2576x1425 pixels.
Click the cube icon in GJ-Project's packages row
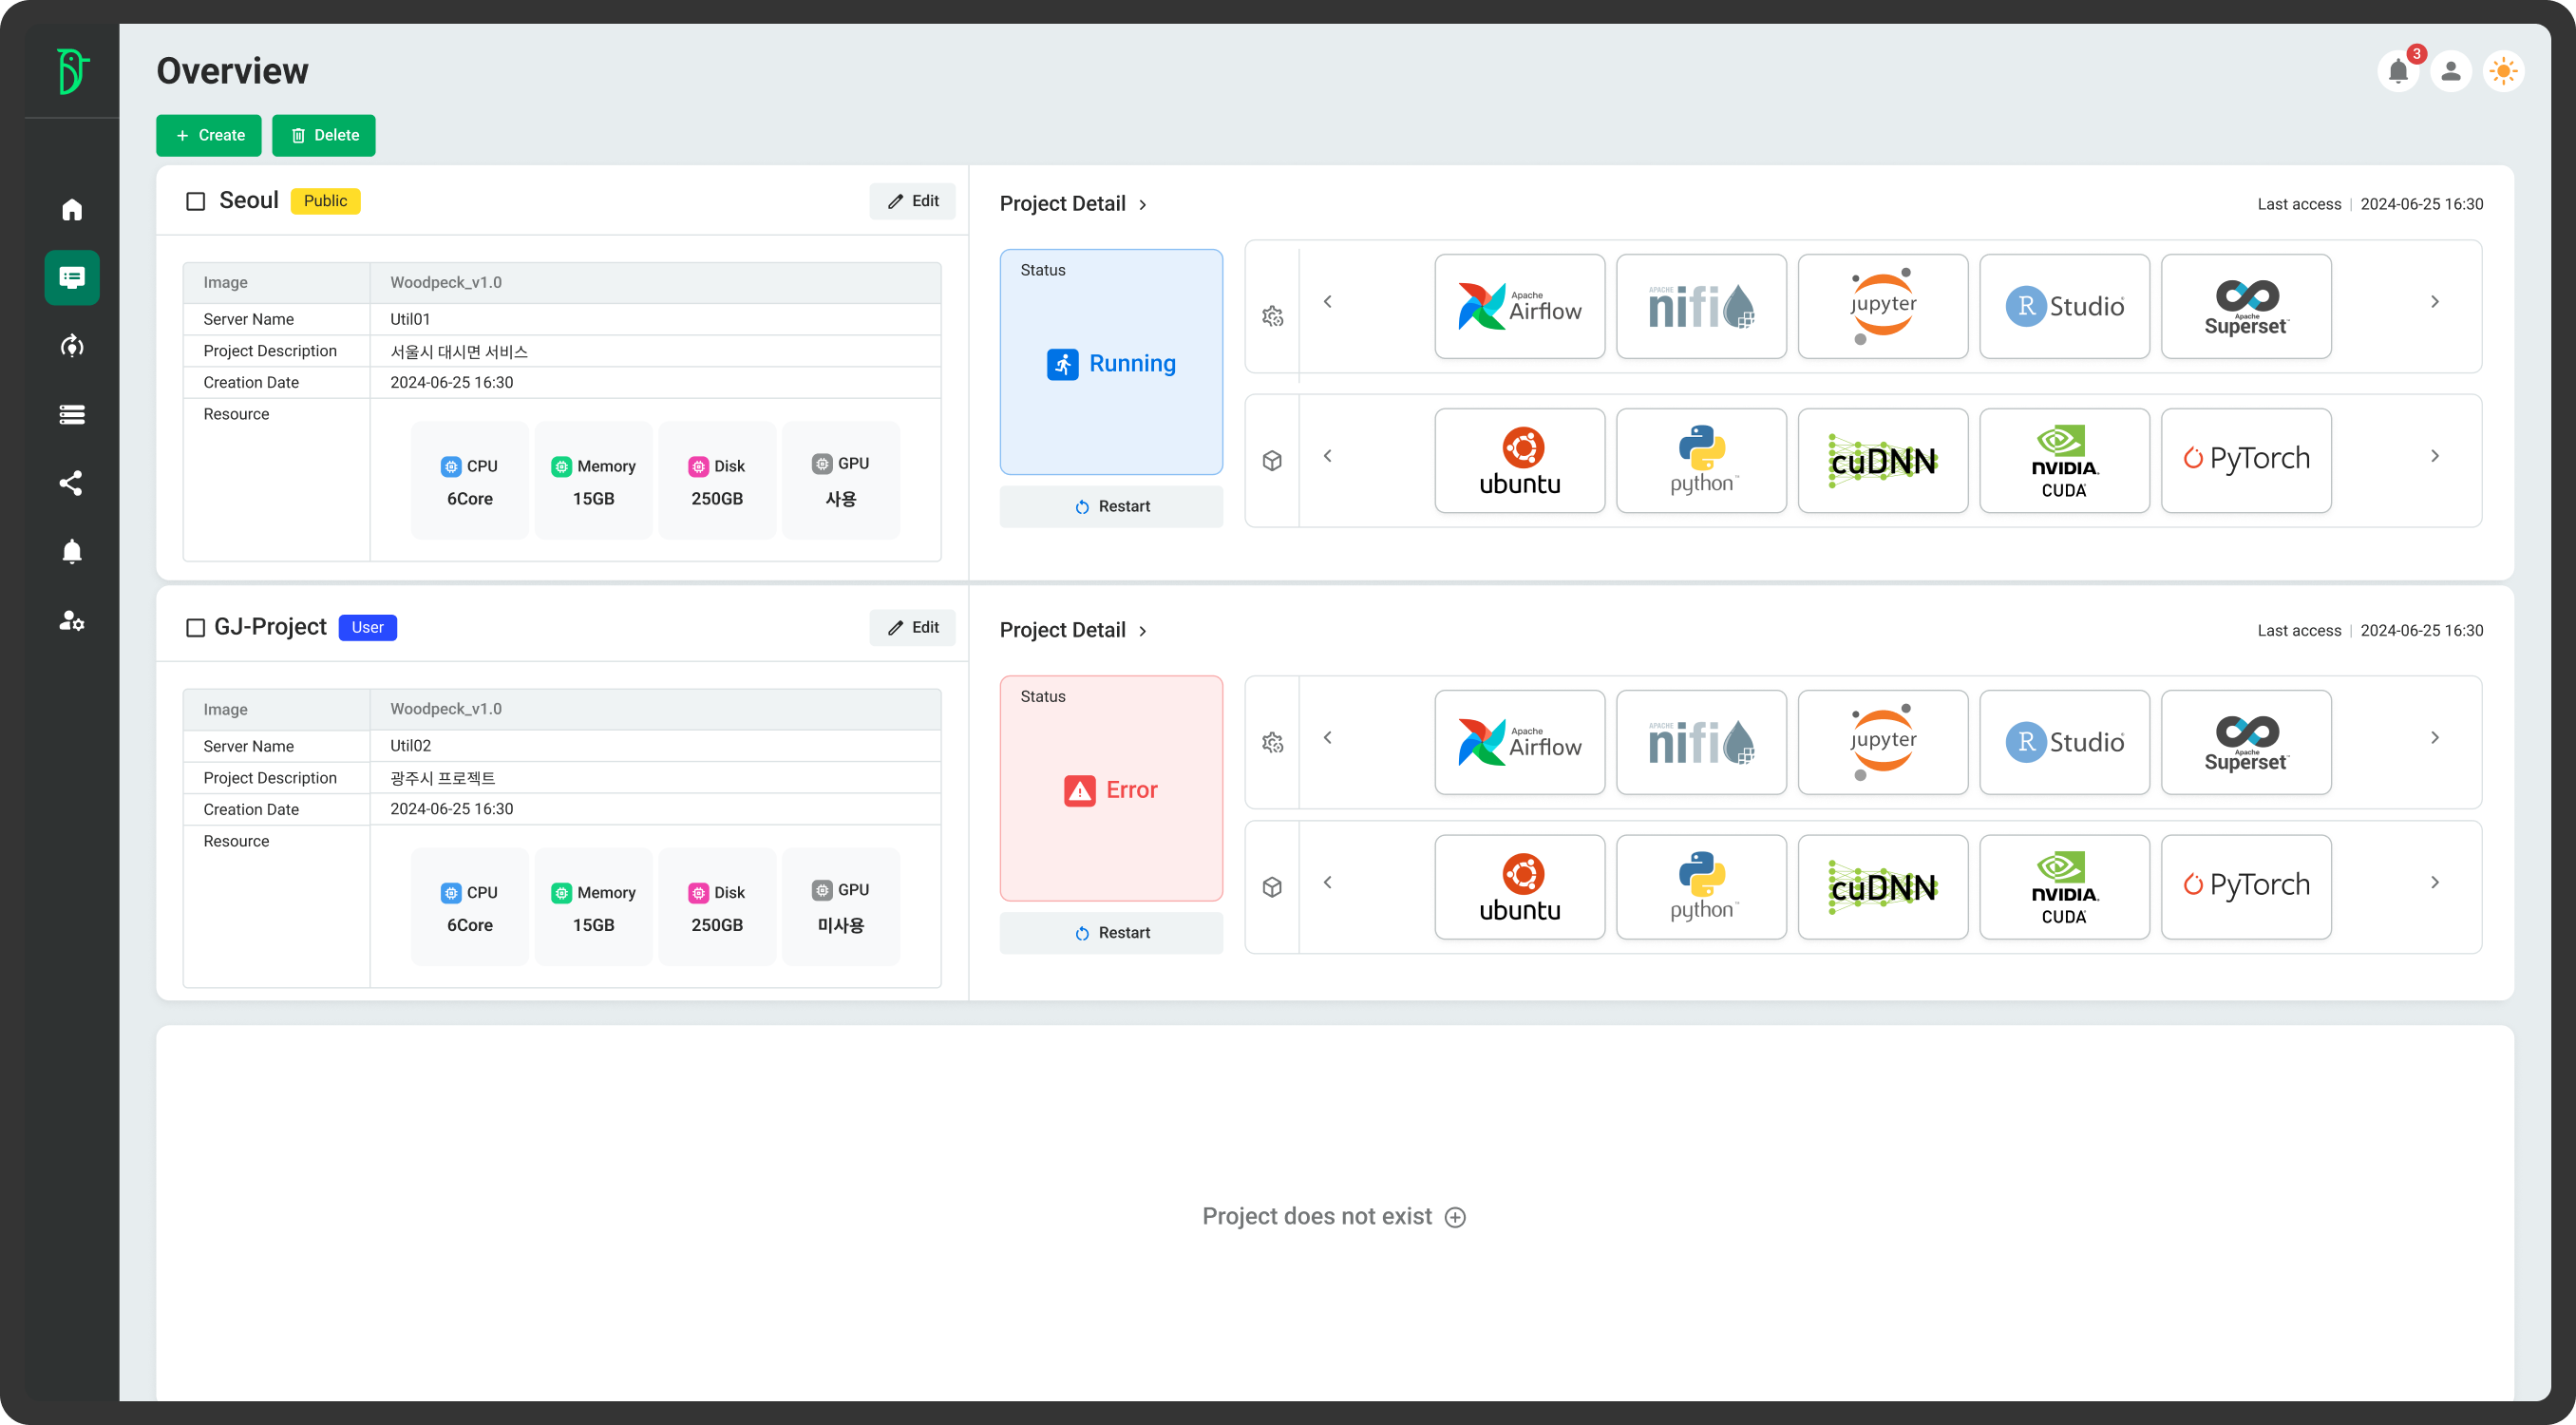click(1272, 887)
